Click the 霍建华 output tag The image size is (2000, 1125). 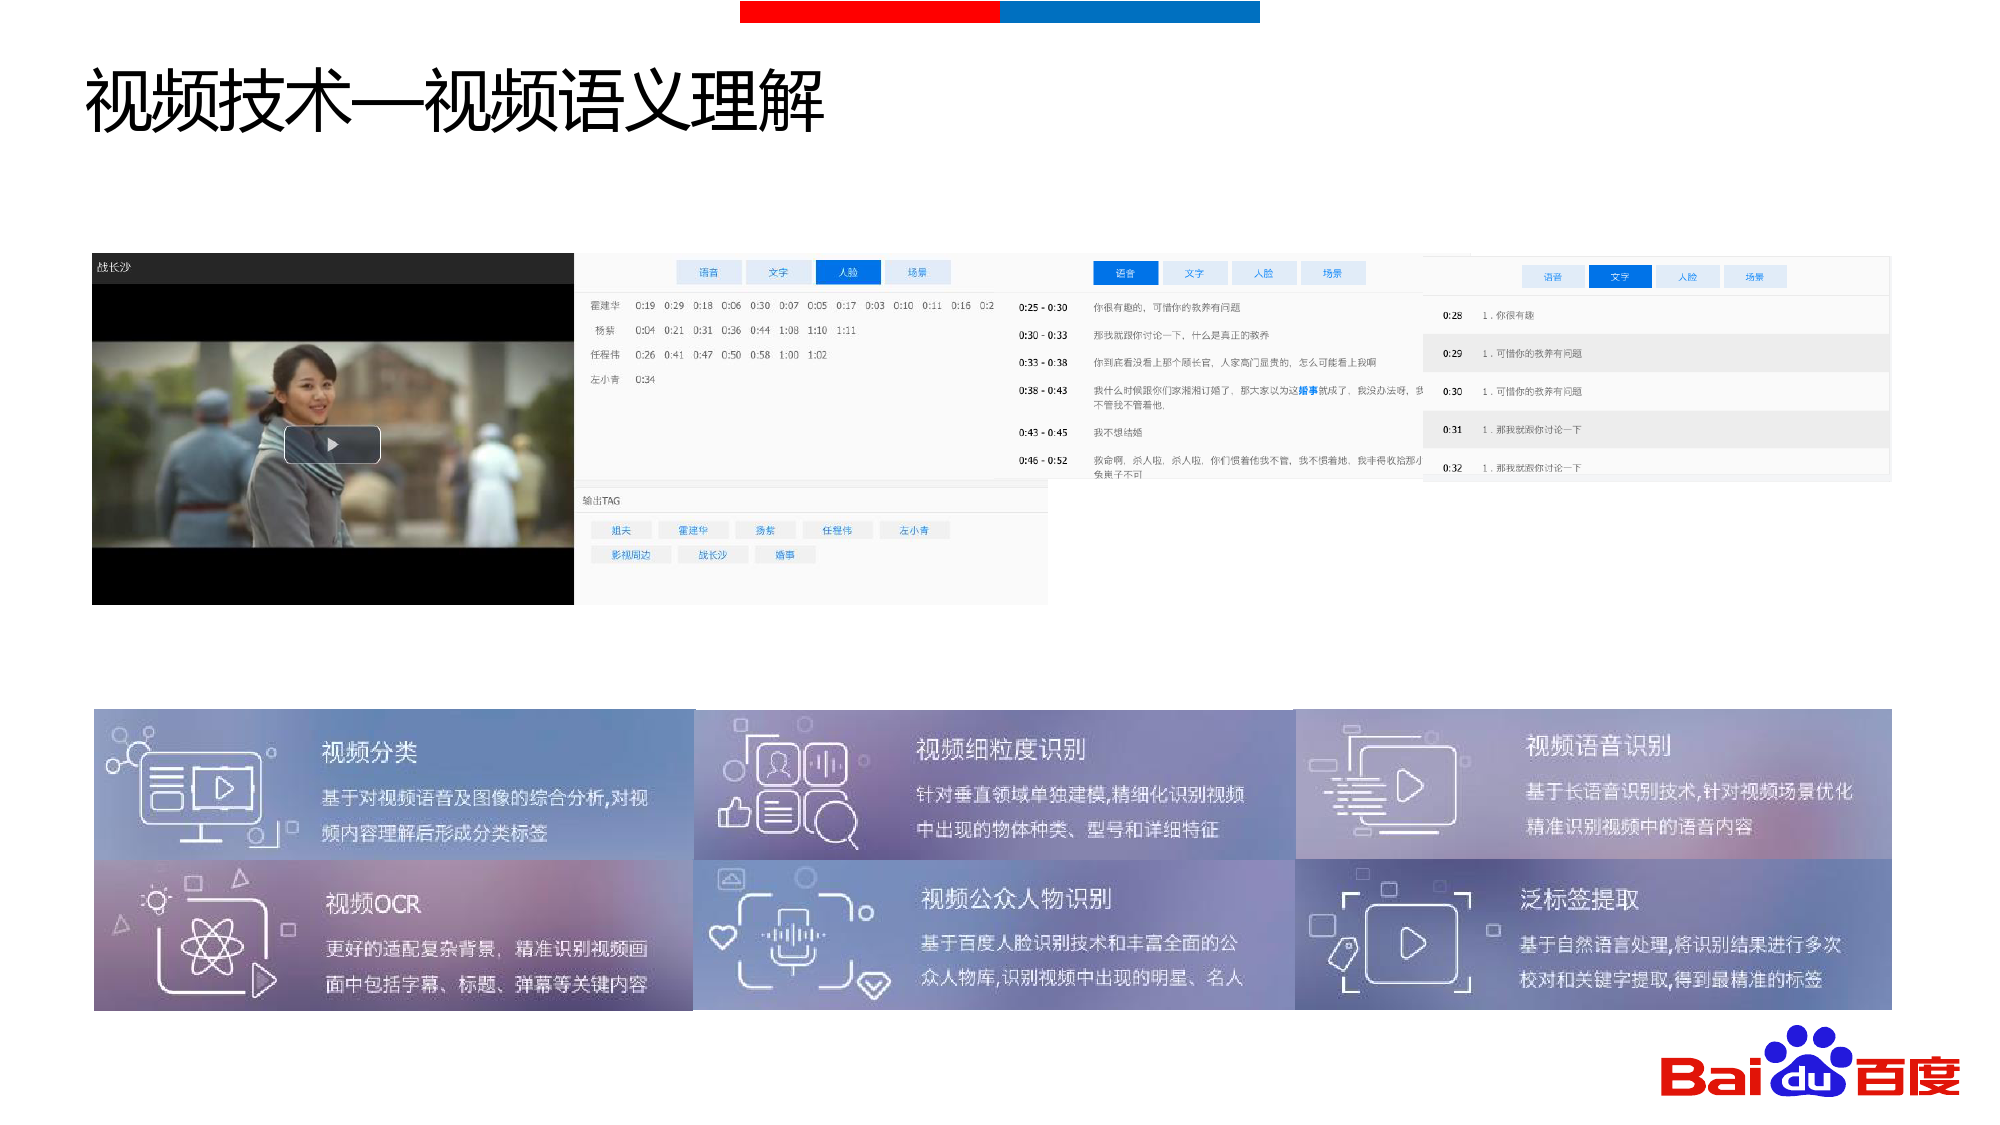692,531
